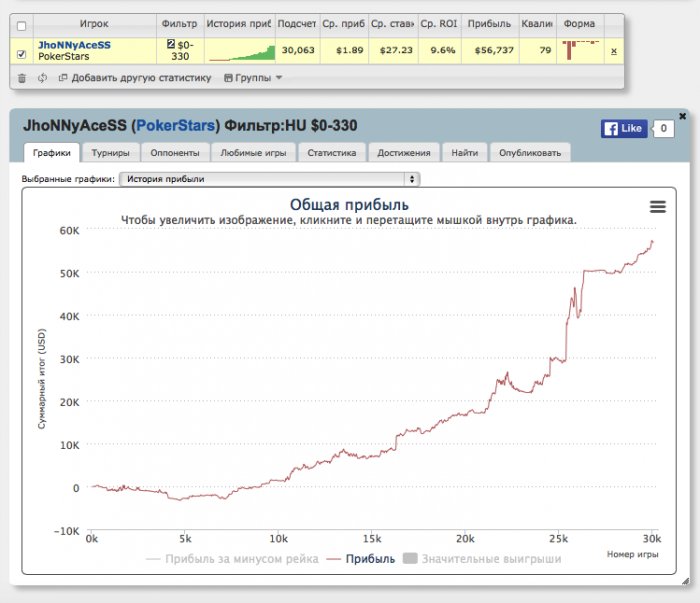Click the profit value $56,737 cell
The image size is (700, 603).
[494, 50]
